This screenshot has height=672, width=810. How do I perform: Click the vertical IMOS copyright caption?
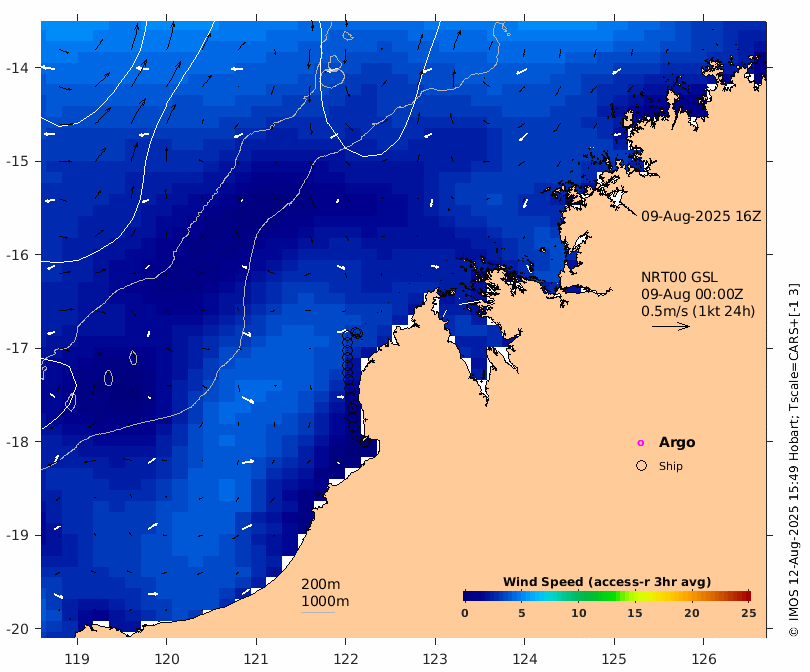pos(793,460)
